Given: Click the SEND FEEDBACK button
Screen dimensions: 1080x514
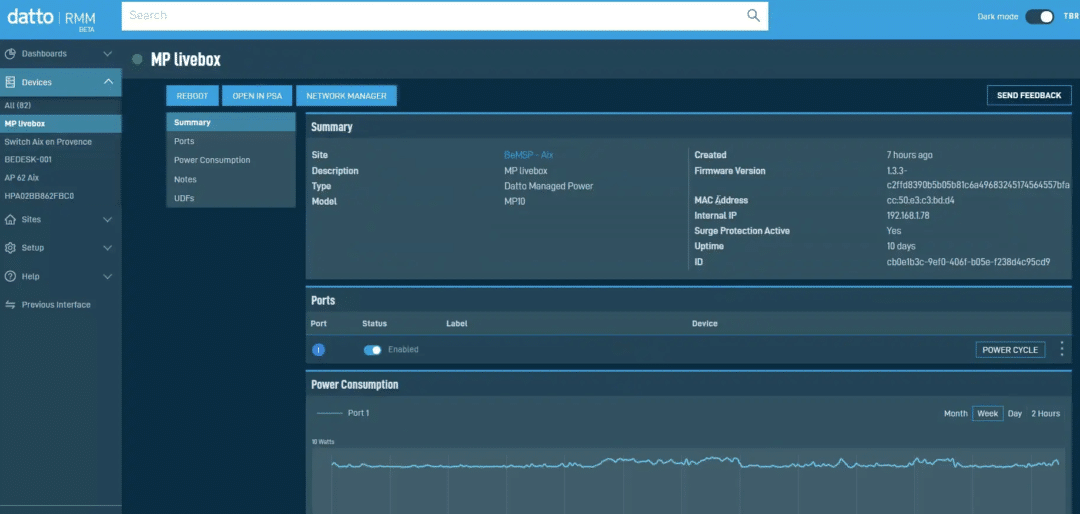Looking at the screenshot, I should point(1029,95).
